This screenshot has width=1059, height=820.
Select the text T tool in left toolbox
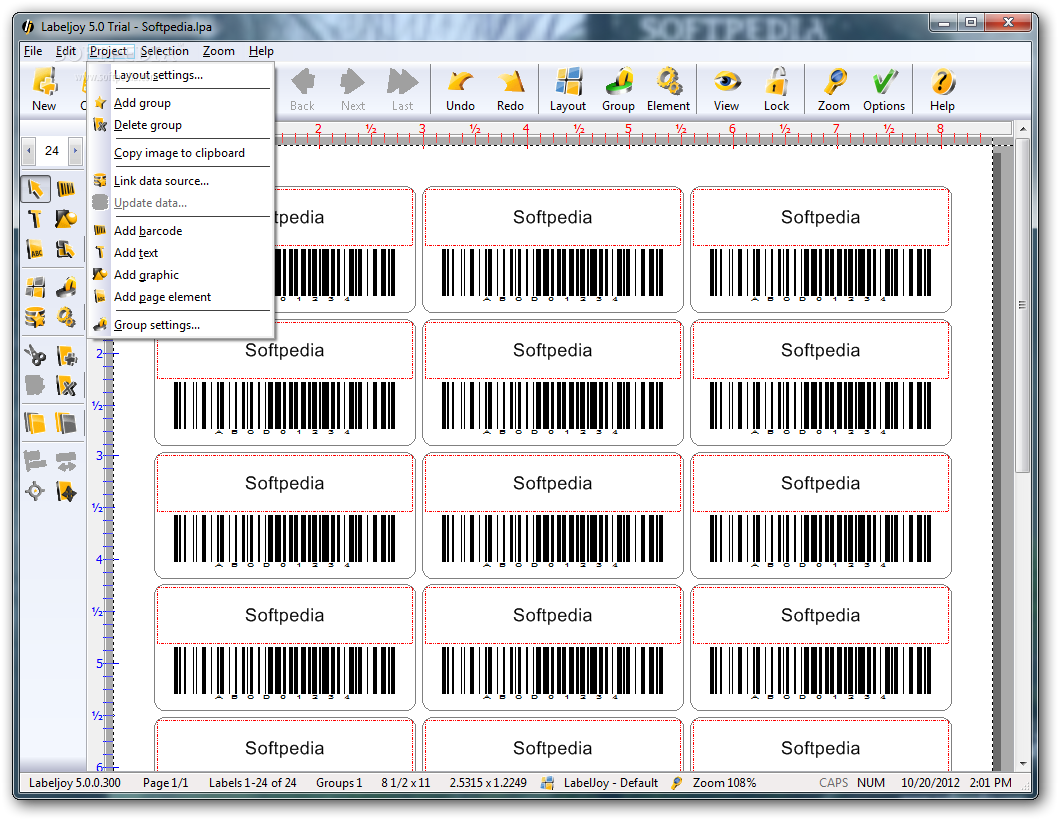35,219
